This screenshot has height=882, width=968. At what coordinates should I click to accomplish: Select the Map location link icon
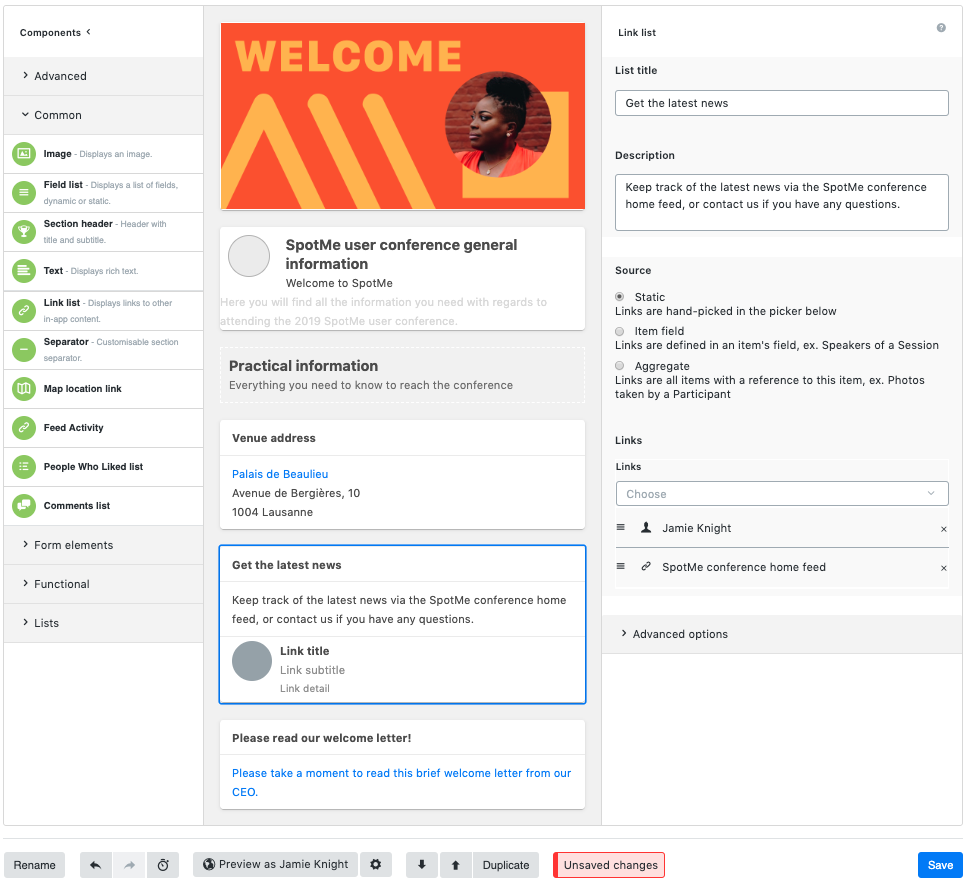tap(23, 389)
